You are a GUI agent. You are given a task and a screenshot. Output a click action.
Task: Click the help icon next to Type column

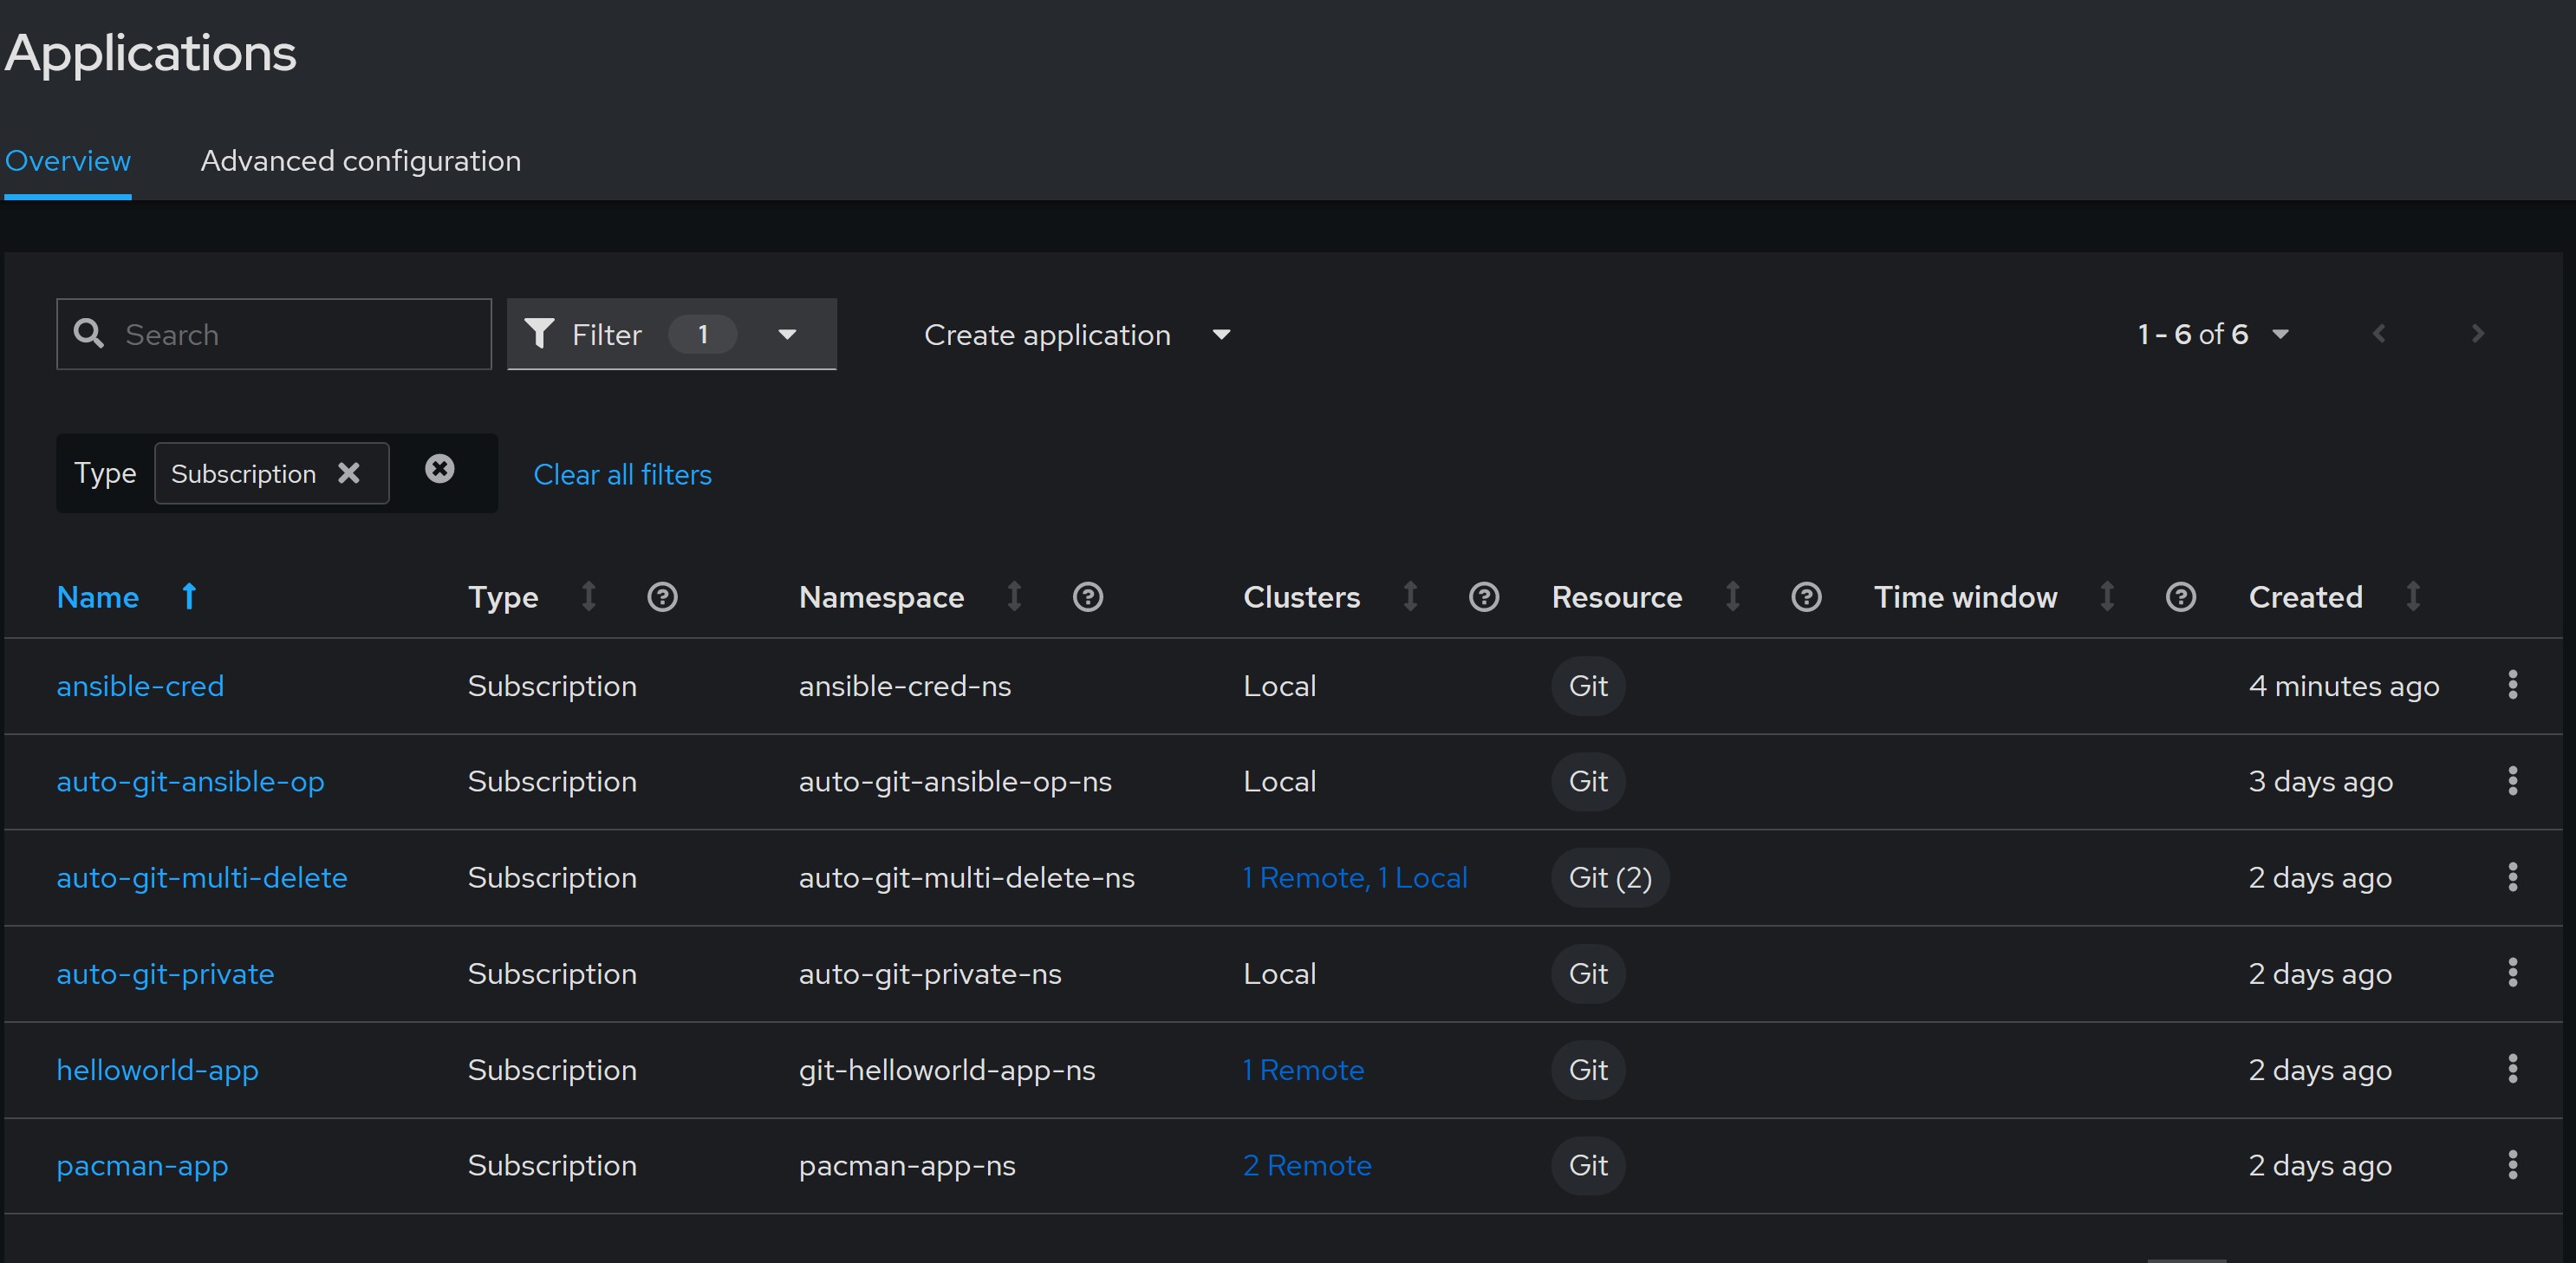(x=662, y=597)
